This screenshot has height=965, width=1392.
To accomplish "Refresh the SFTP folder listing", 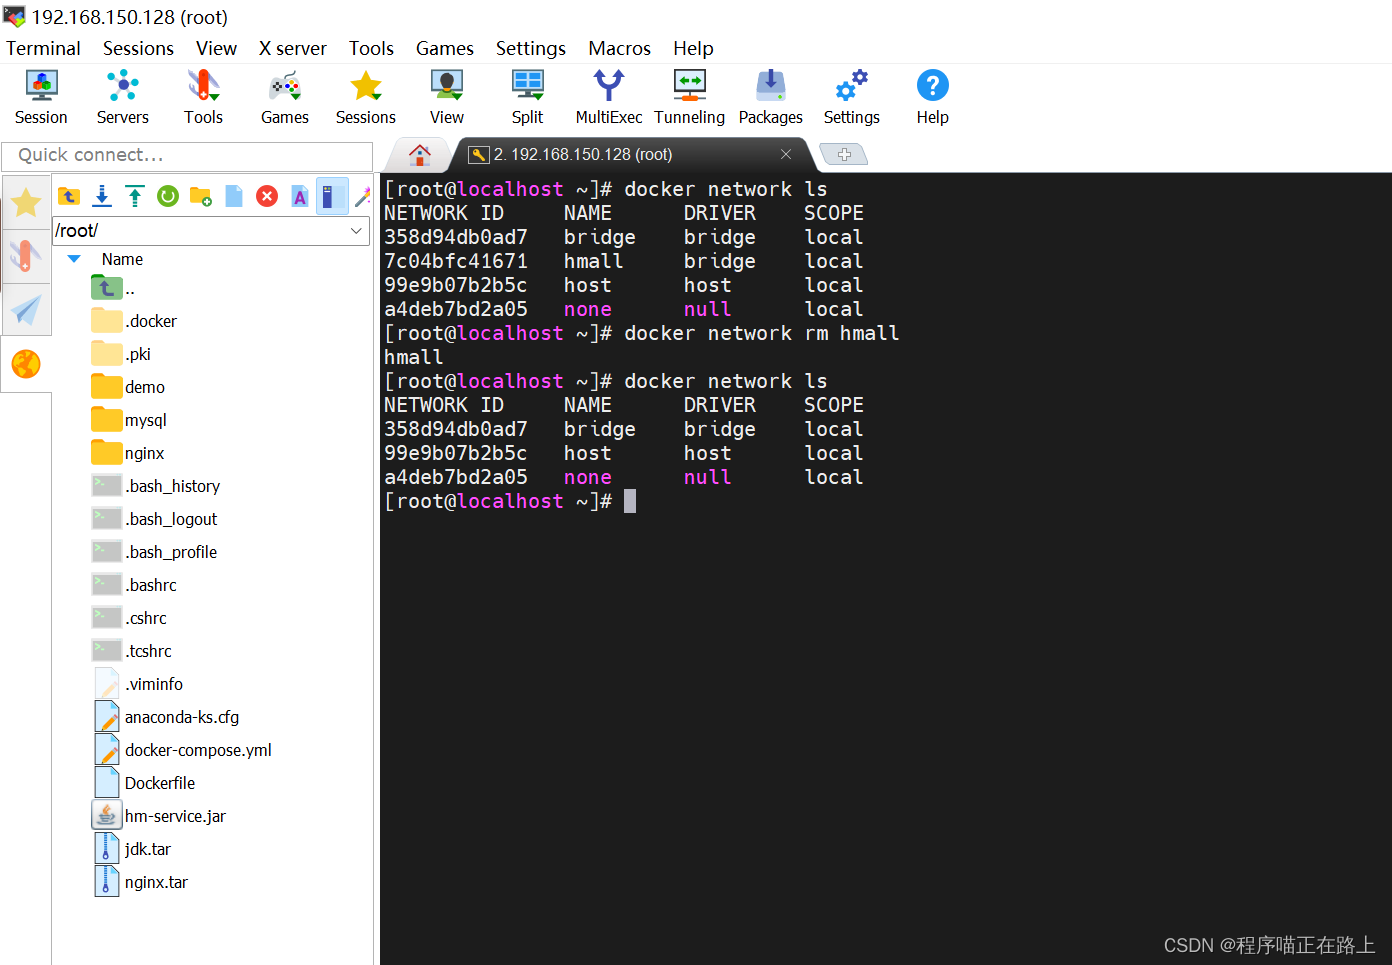I will 168,196.
